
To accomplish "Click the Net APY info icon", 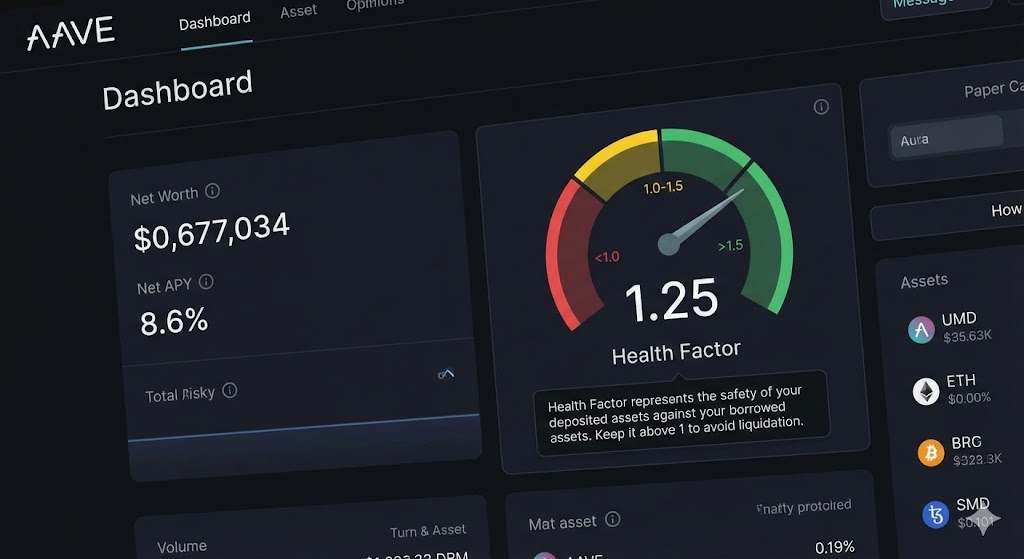I will pyautogui.click(x=206, y=283).
